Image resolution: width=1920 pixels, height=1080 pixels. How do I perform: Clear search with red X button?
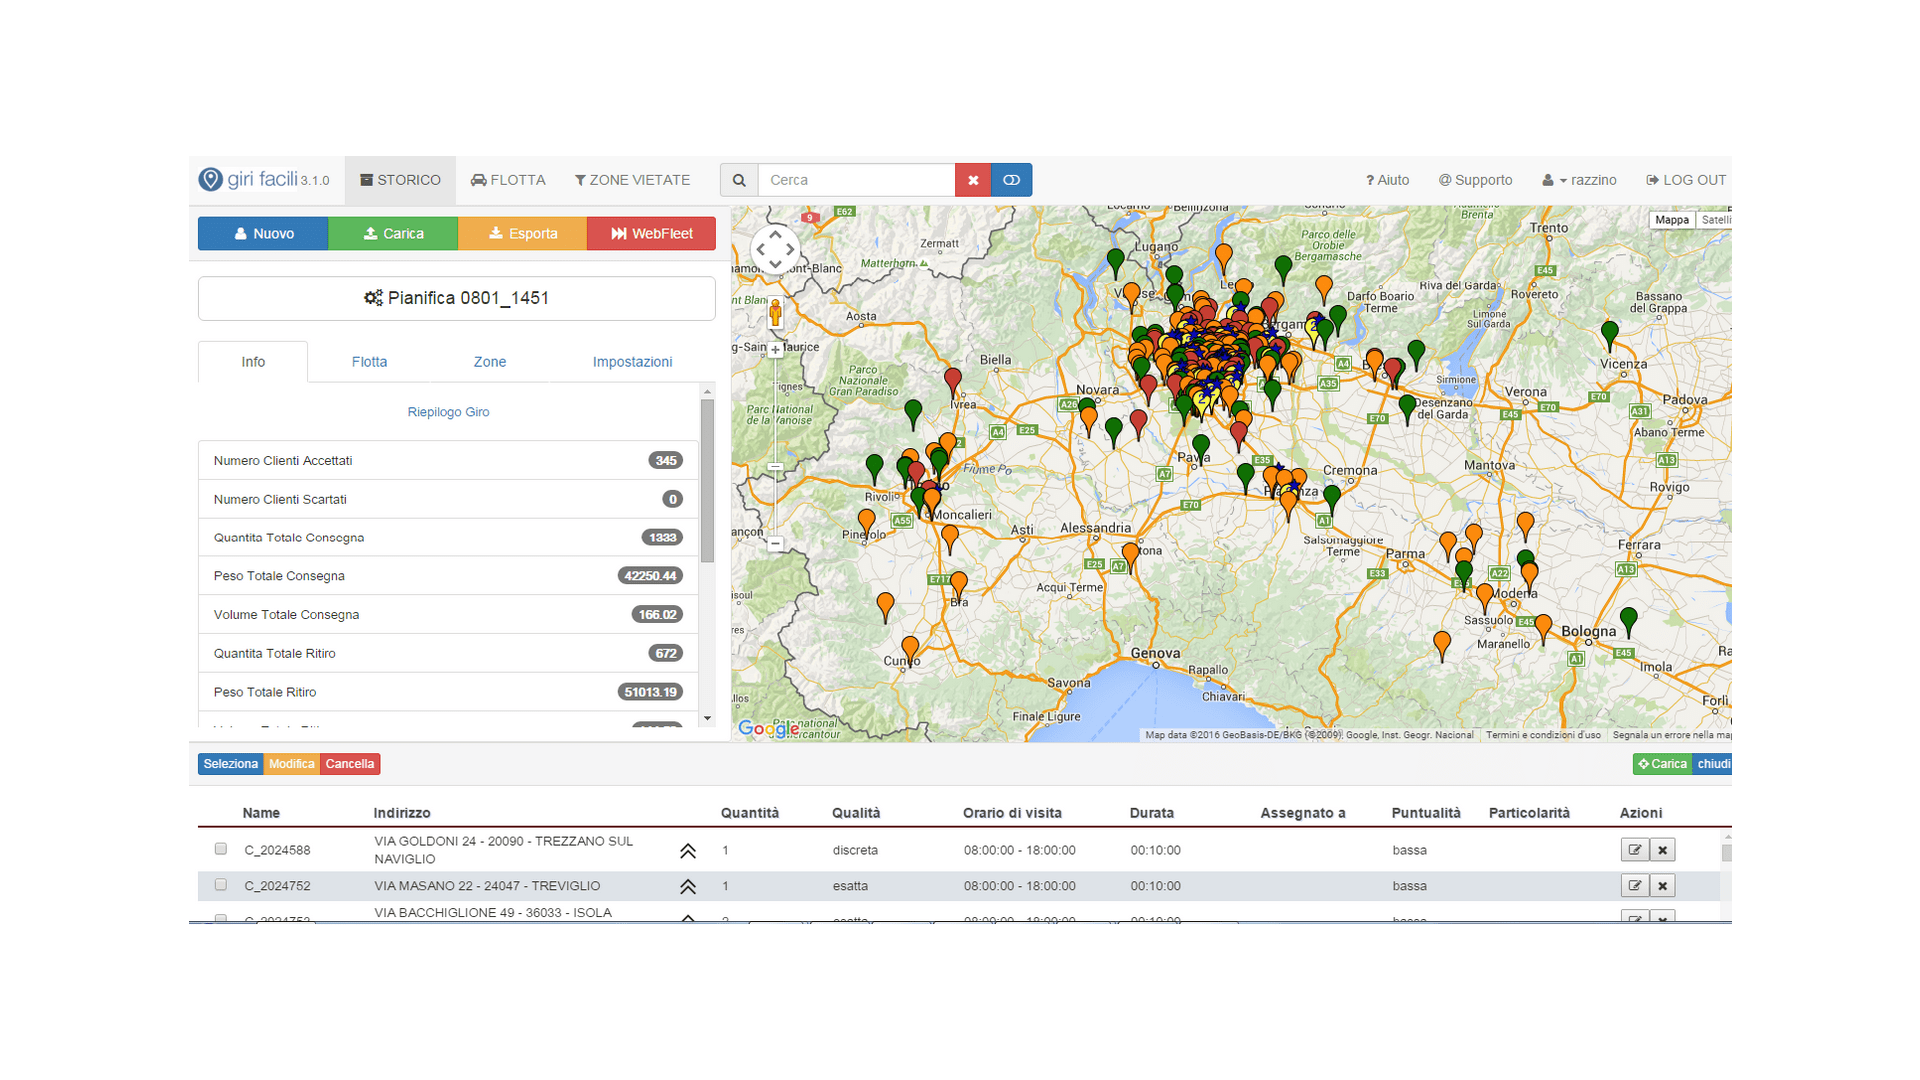tap(973, 180)
